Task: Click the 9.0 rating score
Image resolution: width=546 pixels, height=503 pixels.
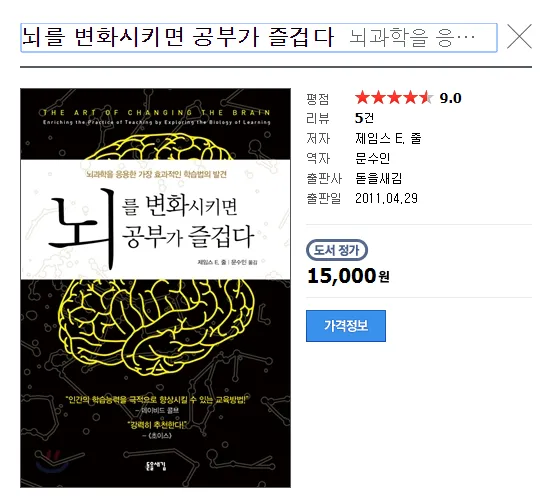Action: 450,99
